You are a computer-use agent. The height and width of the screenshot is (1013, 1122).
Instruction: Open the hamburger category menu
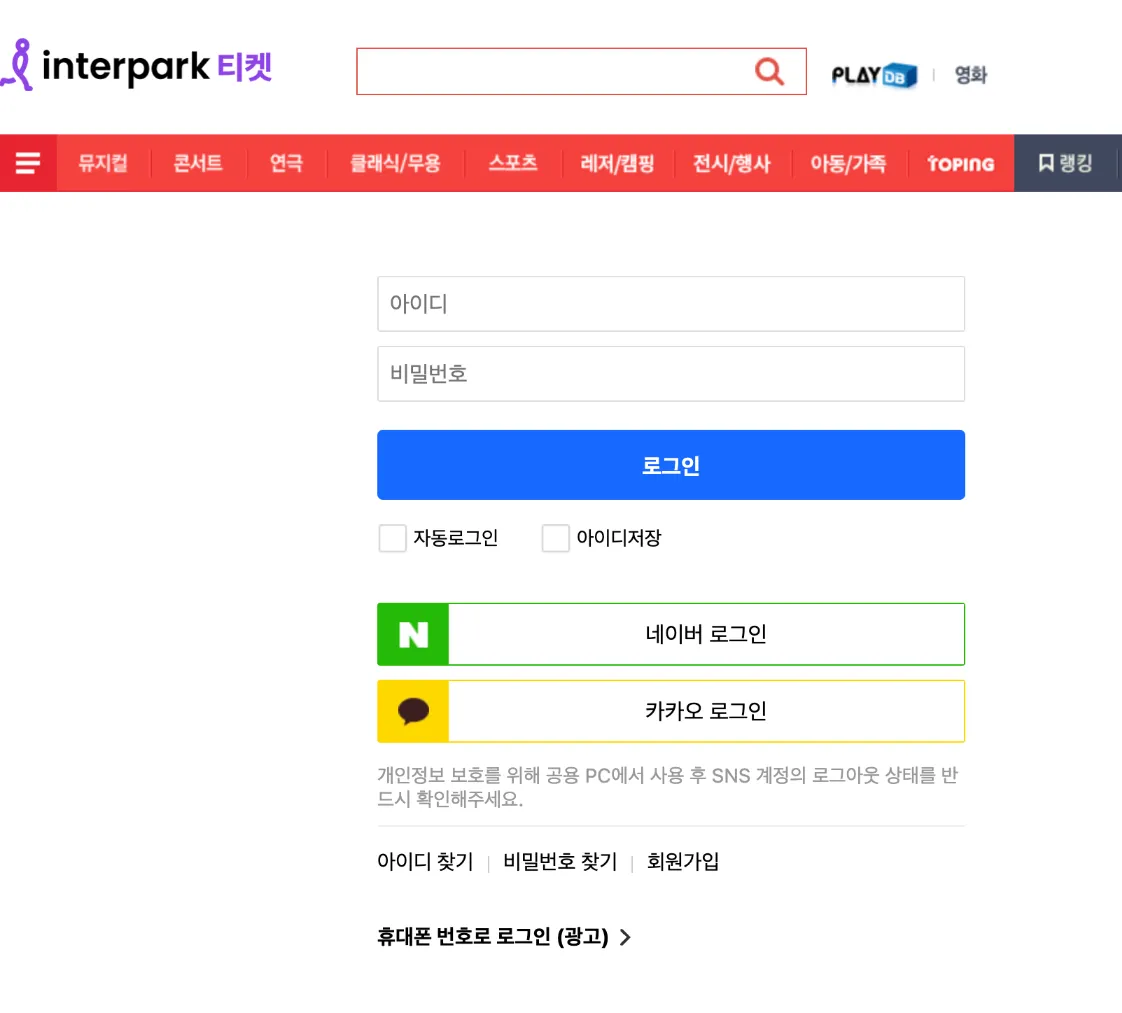[x=28, y=163]
